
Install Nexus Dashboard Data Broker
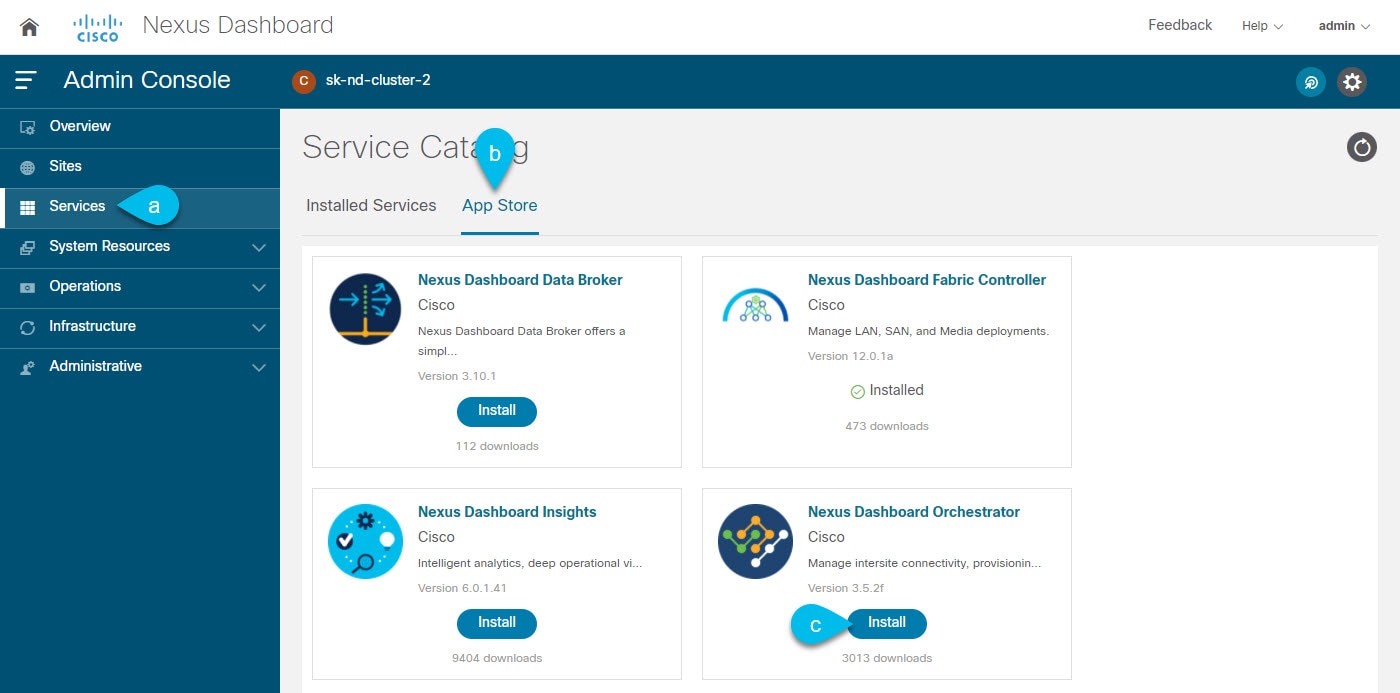(497, 411)
